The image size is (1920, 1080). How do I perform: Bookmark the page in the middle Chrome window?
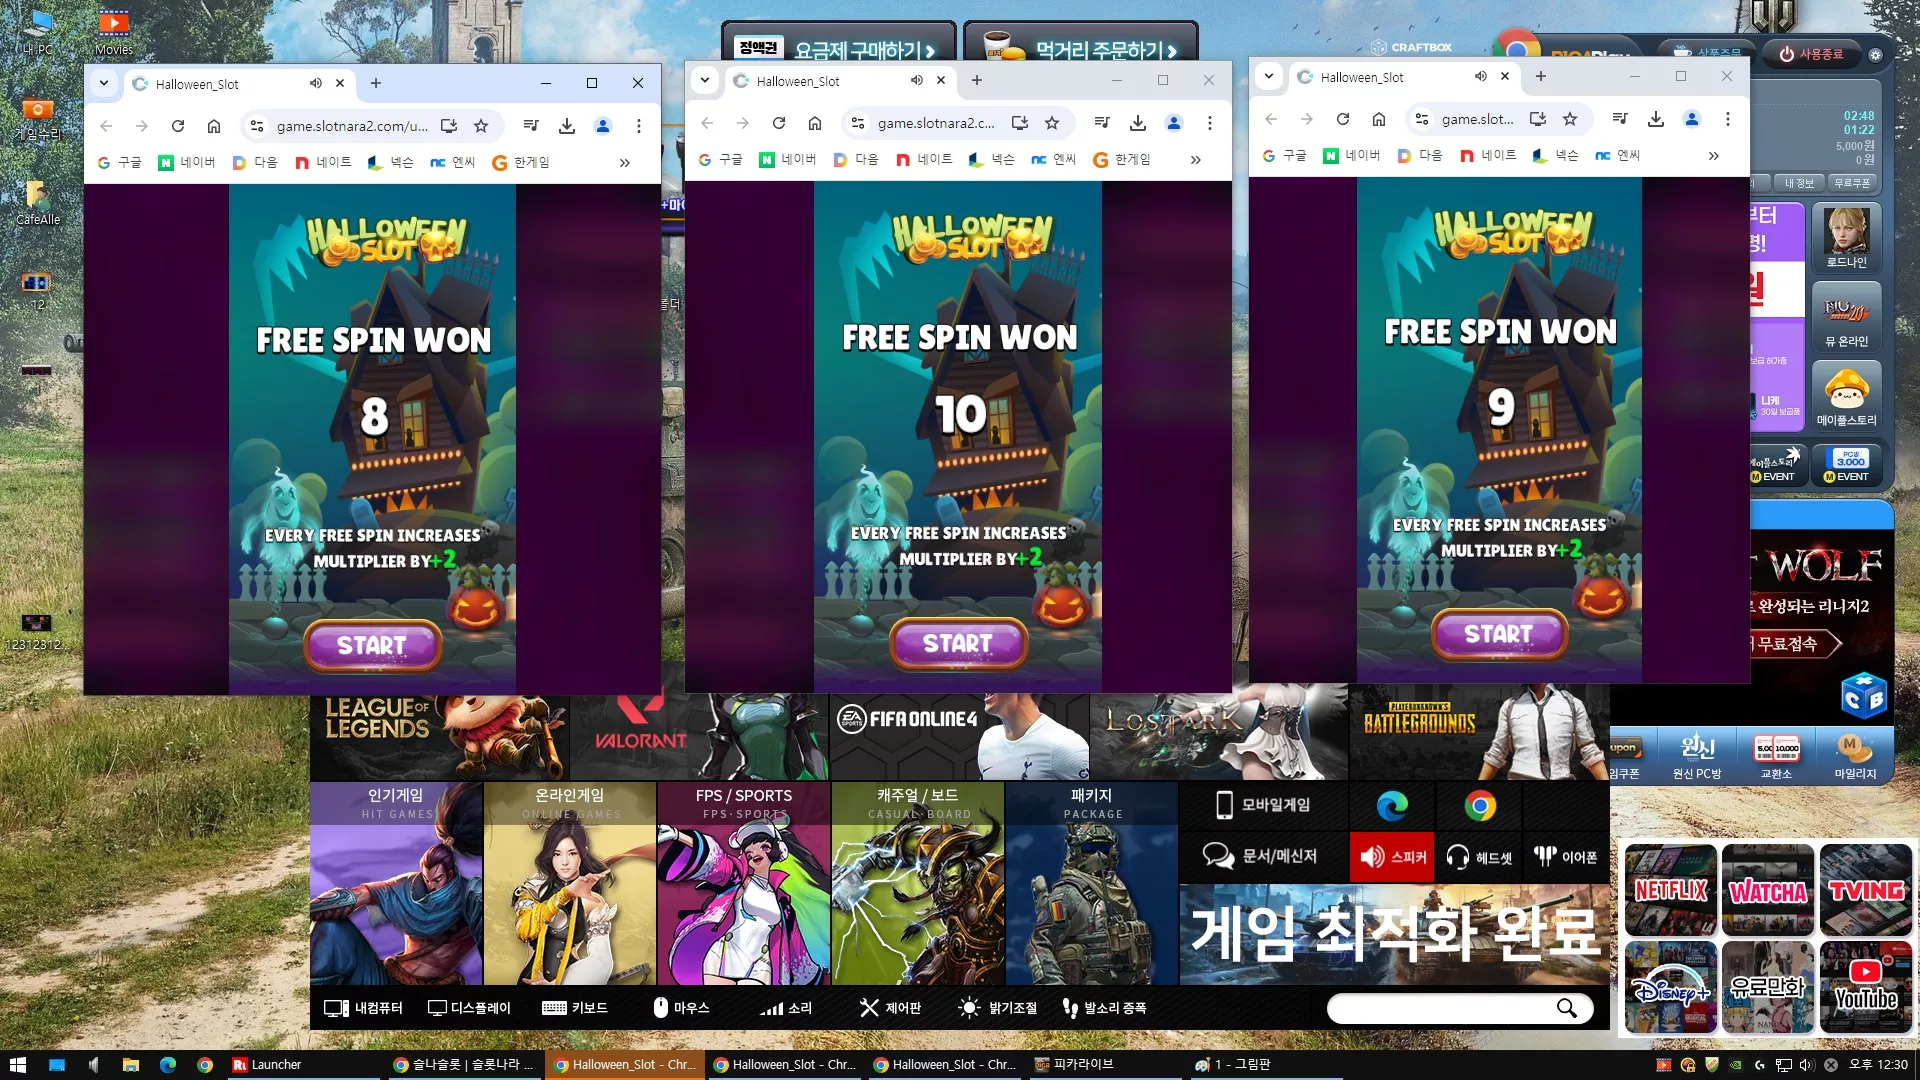[x=1052, y=123]
